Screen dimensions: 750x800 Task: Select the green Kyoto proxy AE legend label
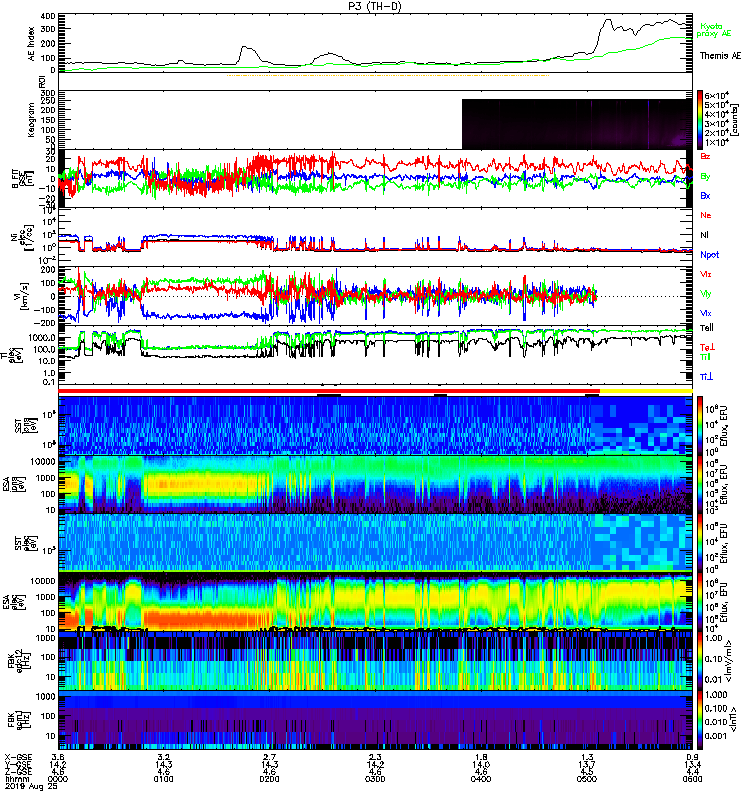pos(713,30)
